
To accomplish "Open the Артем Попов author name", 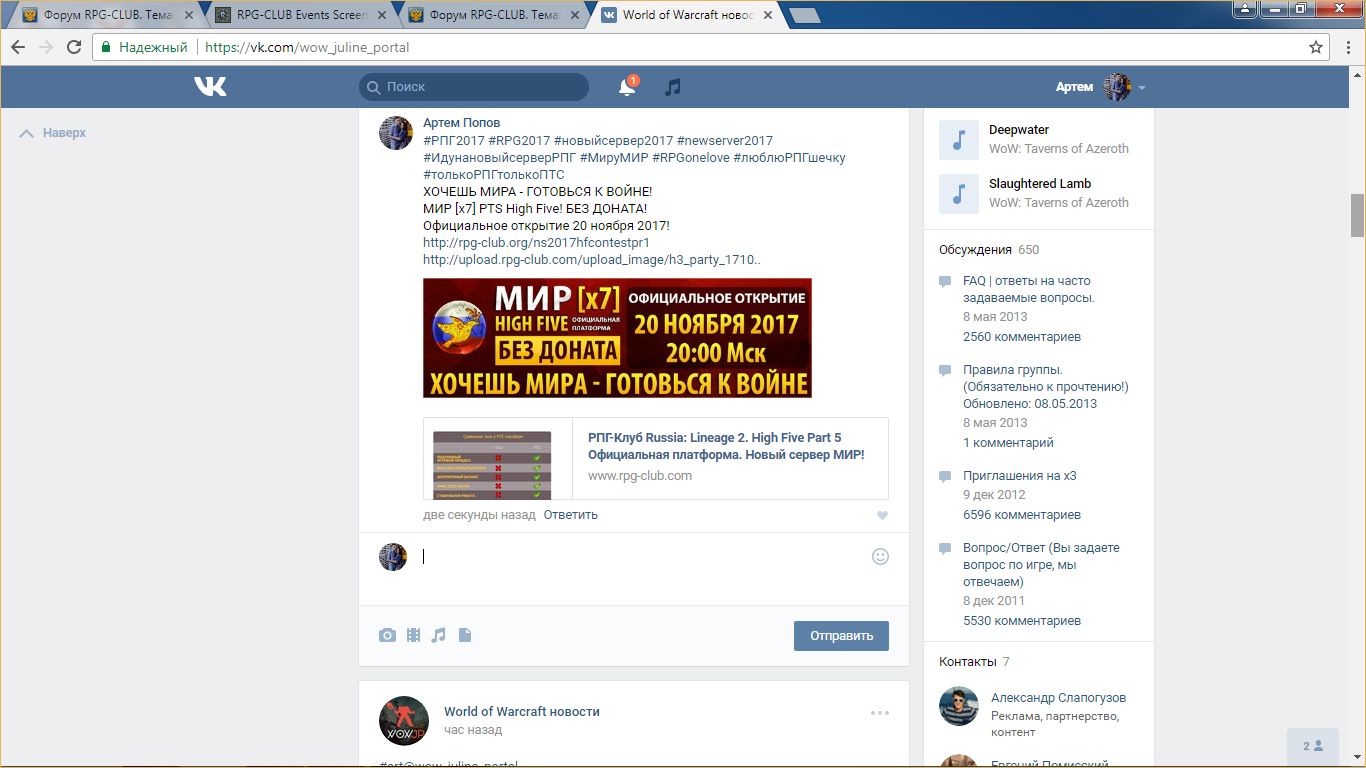I will tap(462, 123).
